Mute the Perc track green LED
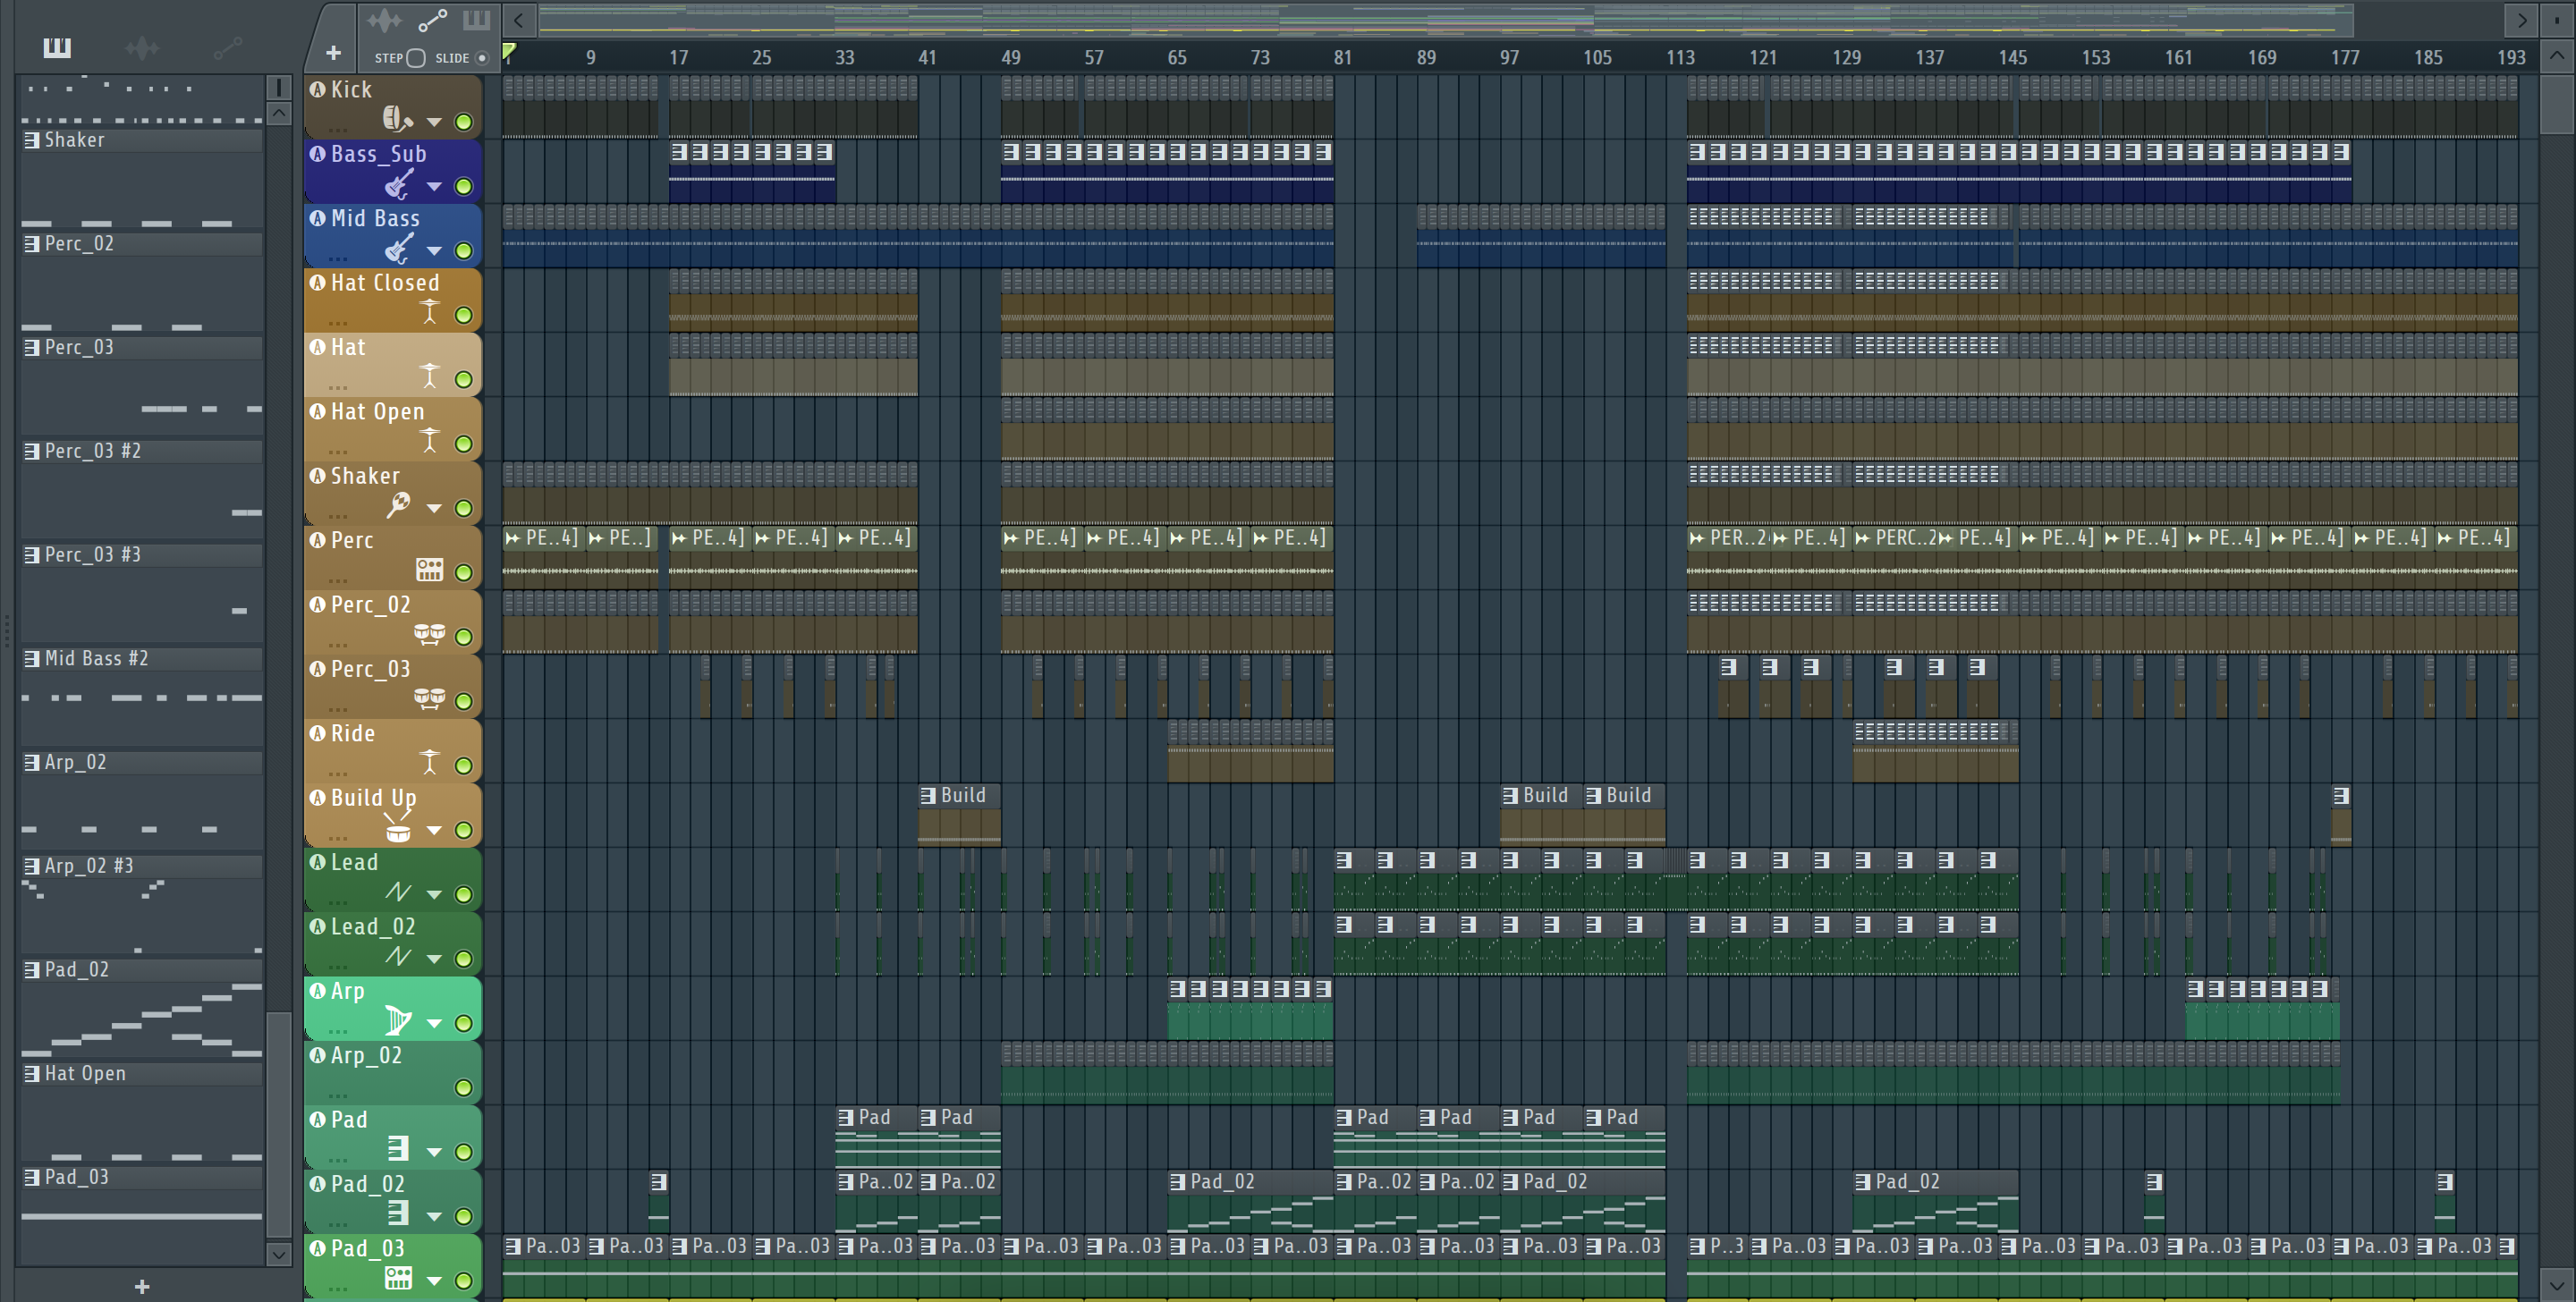2576x1302 pixels. click(464, 573)
